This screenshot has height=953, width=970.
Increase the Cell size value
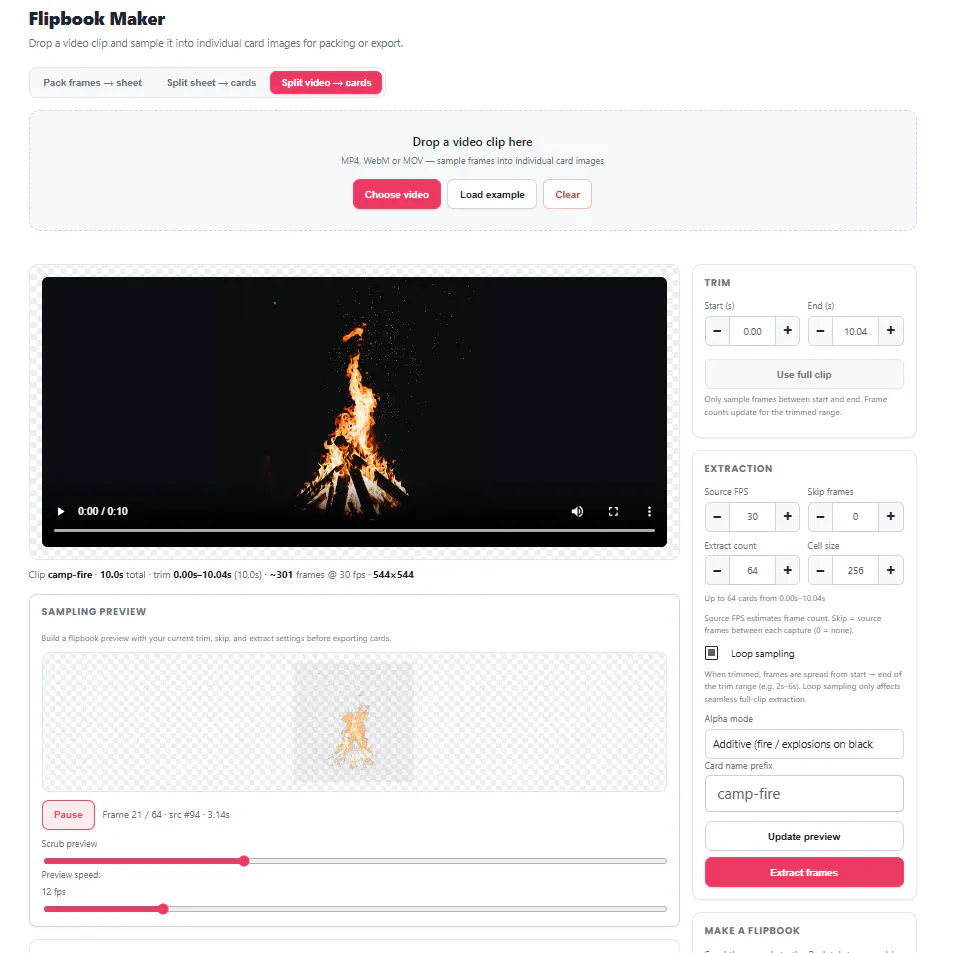coord(891,570)
